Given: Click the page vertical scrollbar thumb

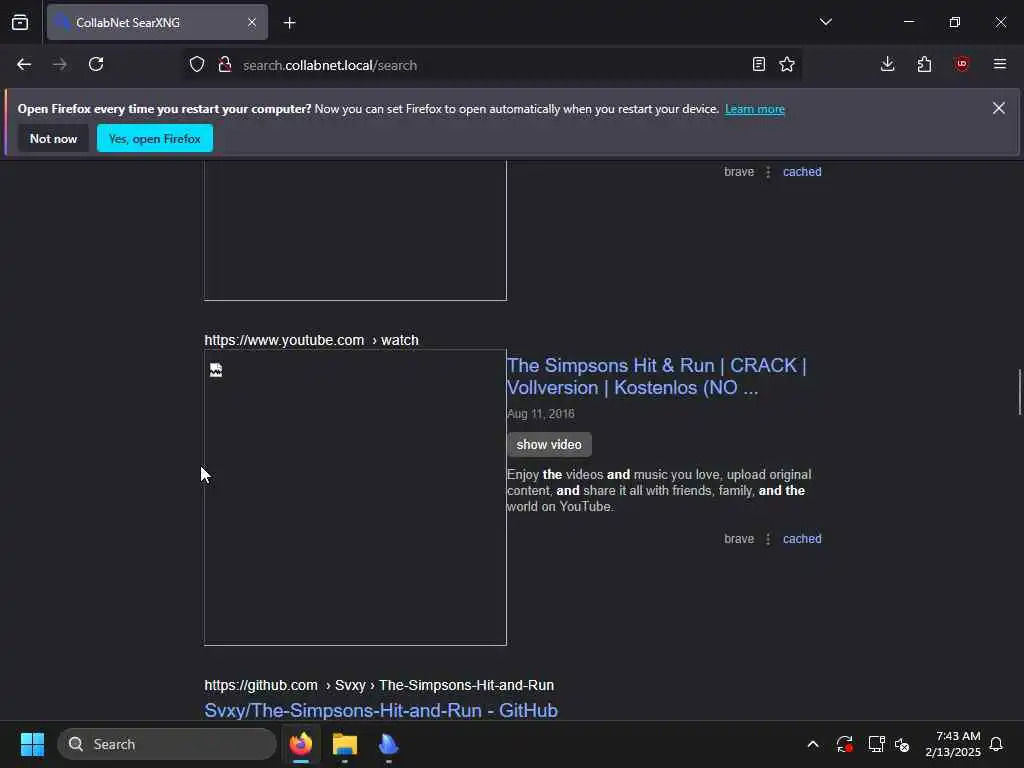Looking at the screenshot, I should [1019, 392].
